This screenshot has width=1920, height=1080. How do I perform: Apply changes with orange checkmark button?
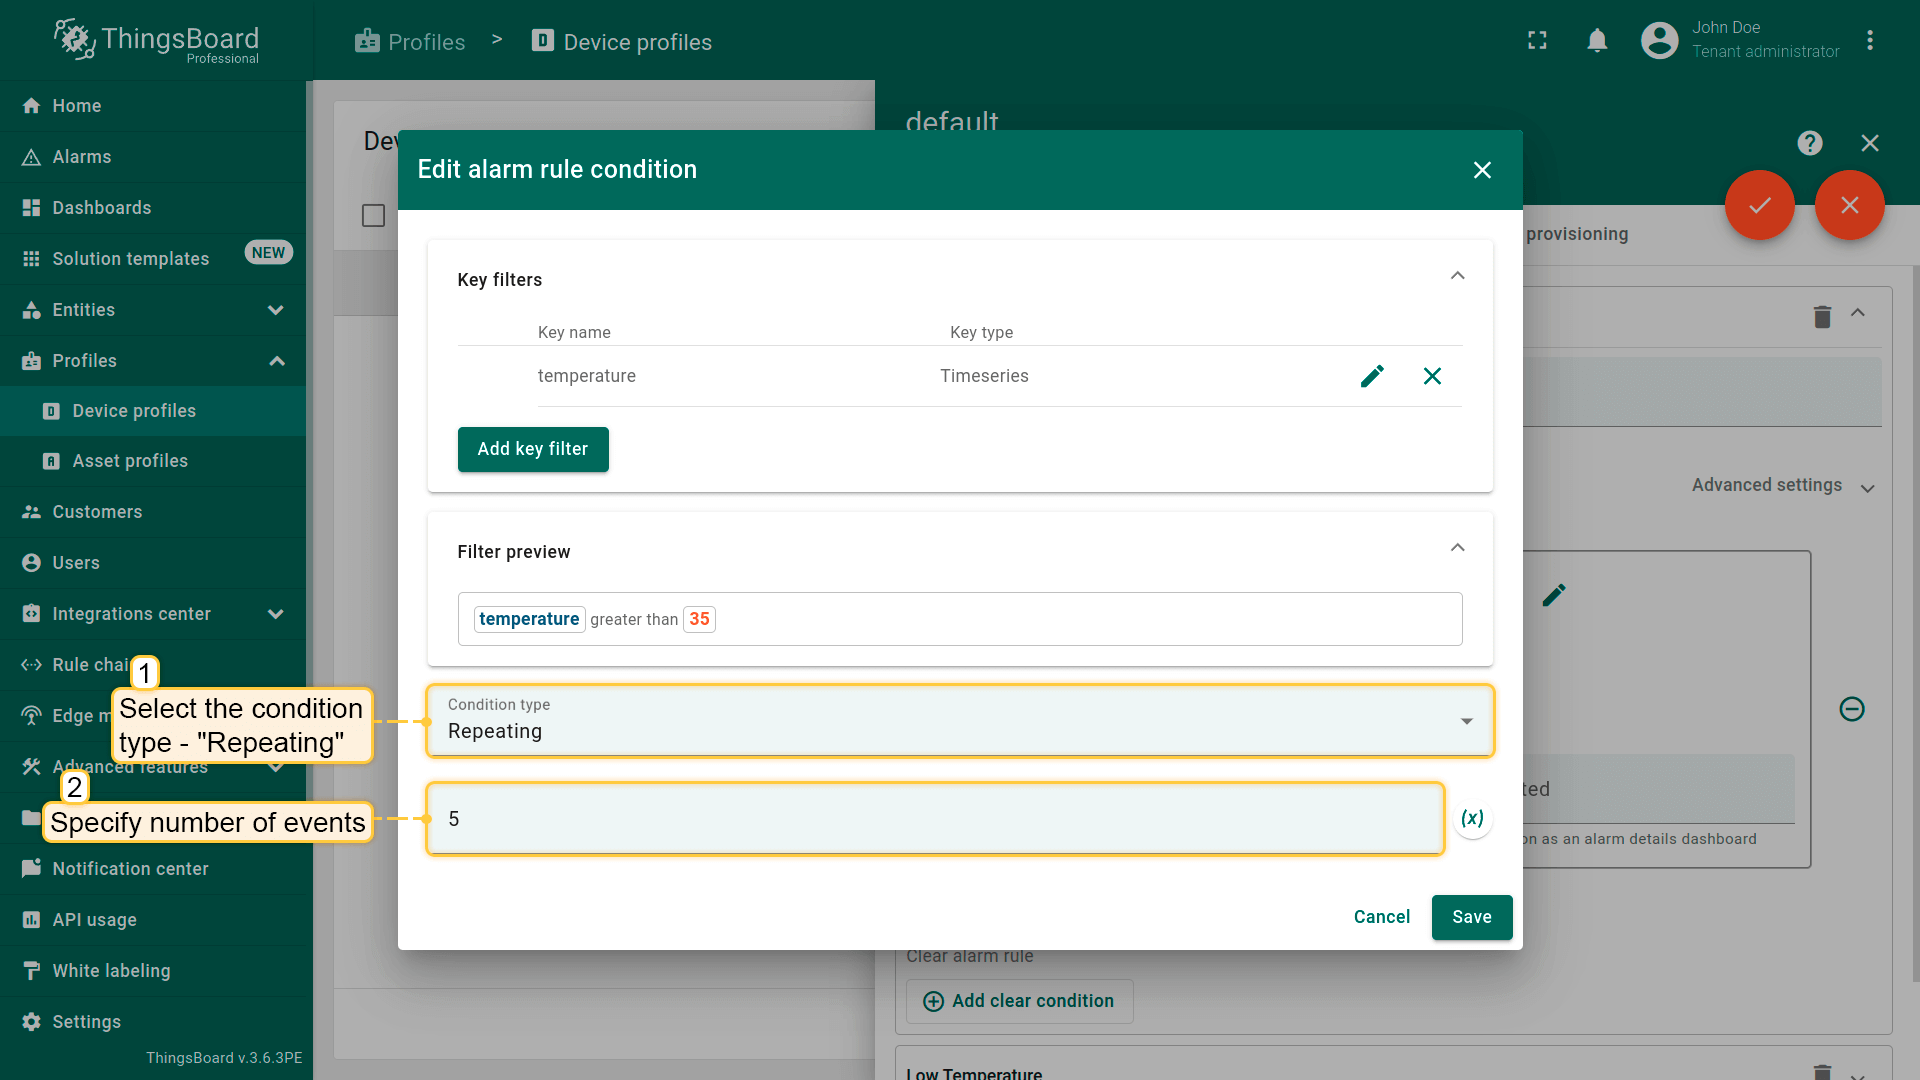[x=1759, y=205]
